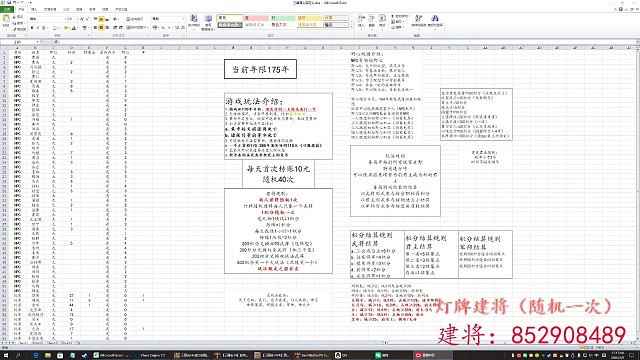Open the Excel help question mark icon

coord(620,9)
